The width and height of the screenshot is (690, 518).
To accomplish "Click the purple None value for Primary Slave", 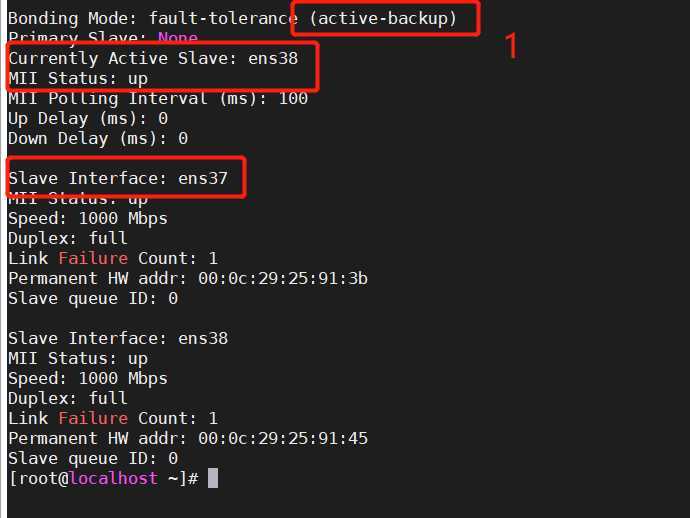I will coord(178,38).
